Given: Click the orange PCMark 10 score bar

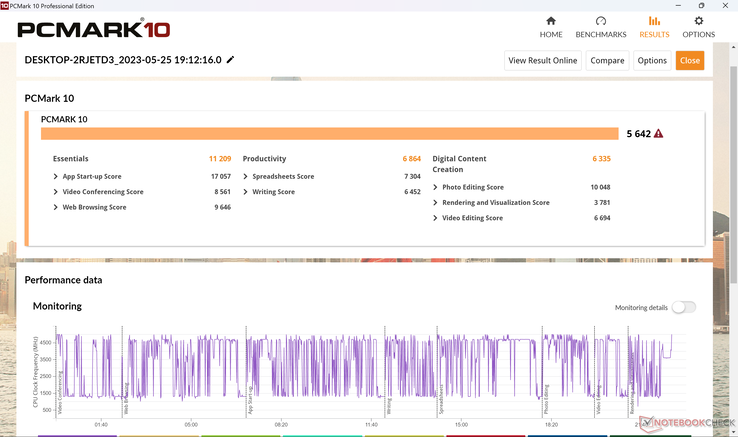Looking at the screenshot, I should (x=329, y=133).
